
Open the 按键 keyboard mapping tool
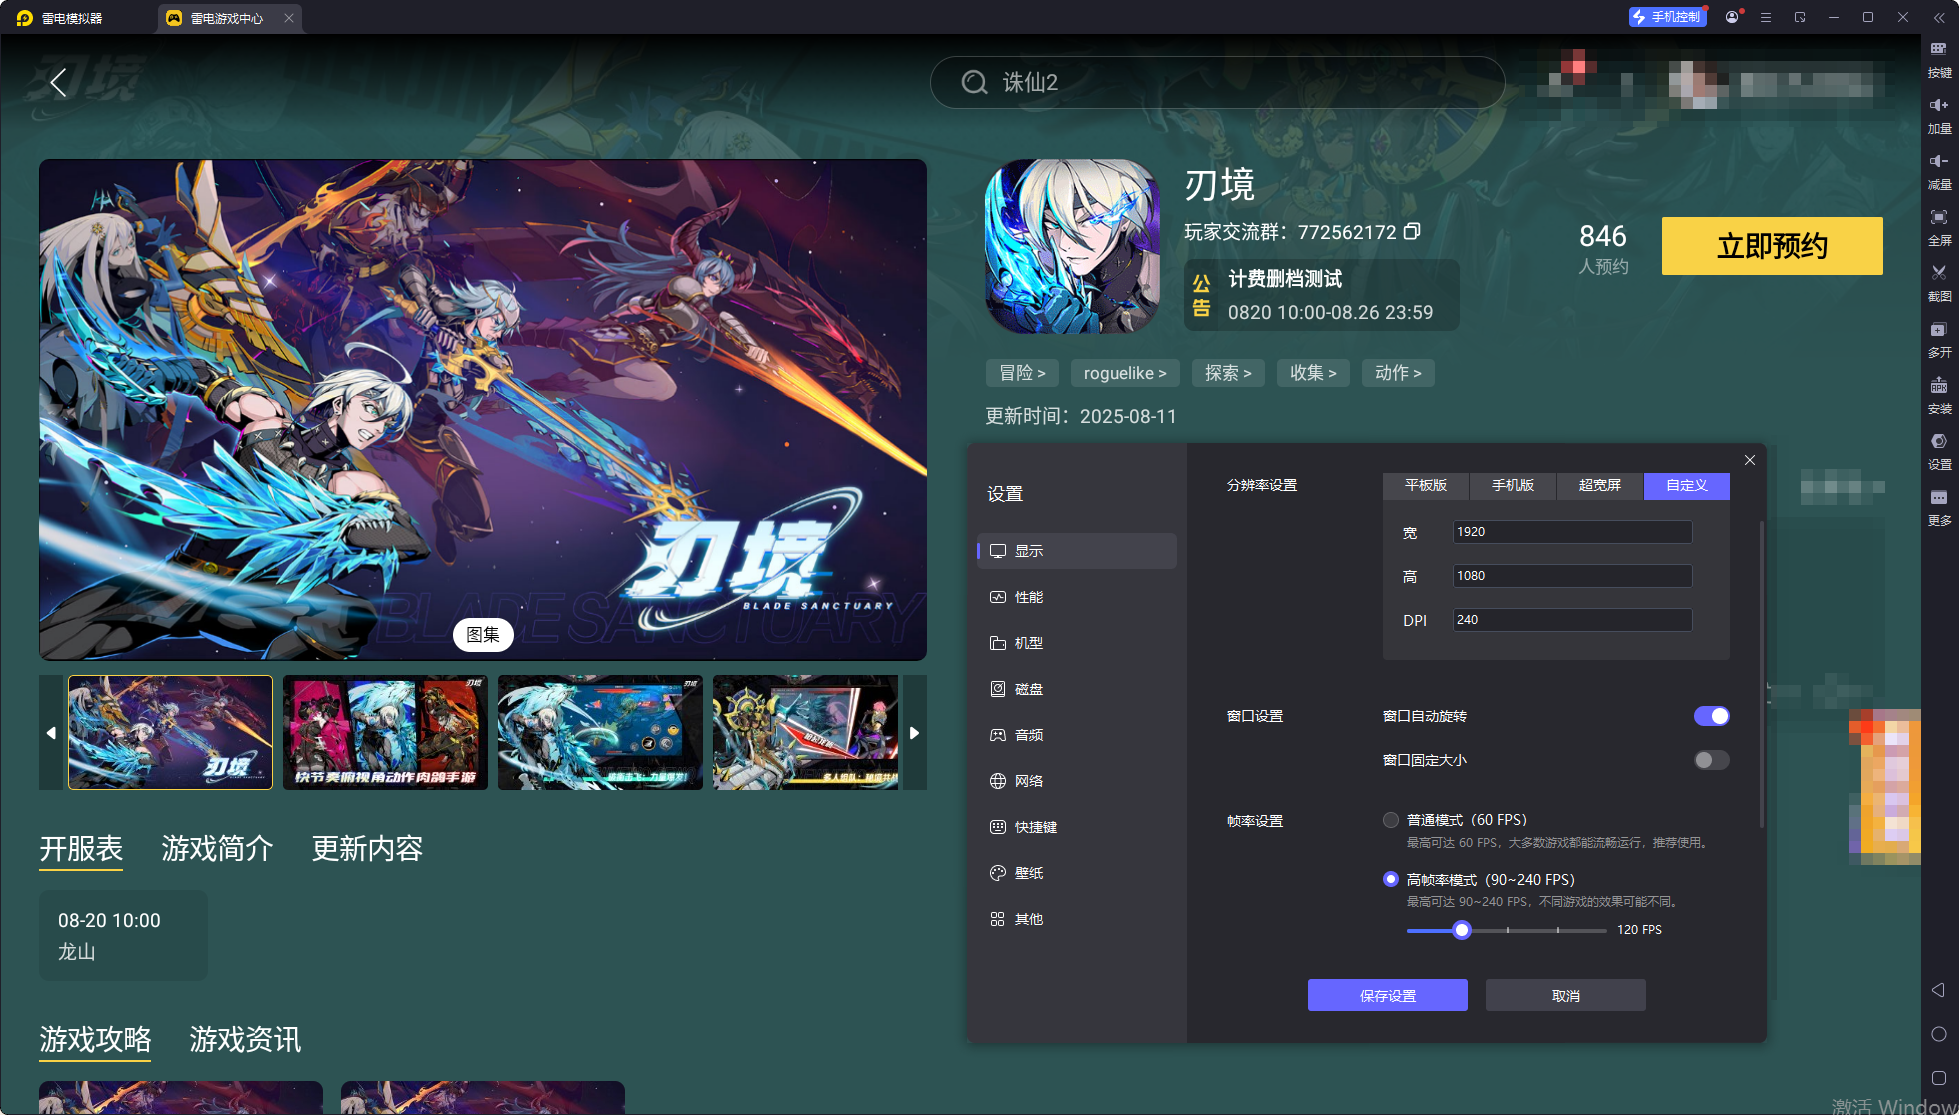pos(1939,59)
